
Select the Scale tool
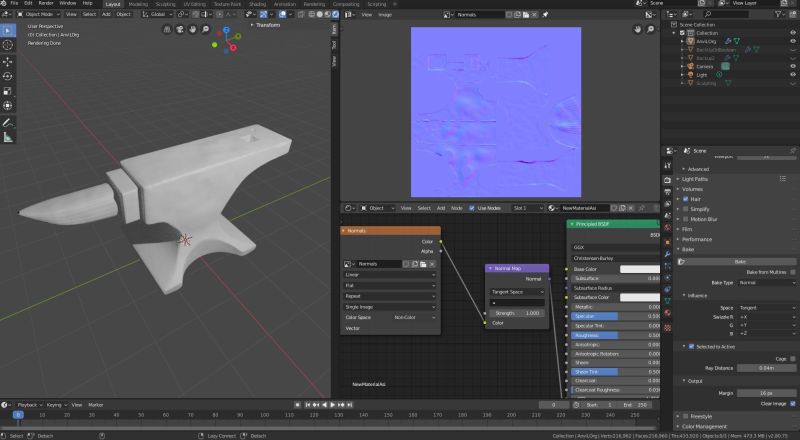[8, 91]
